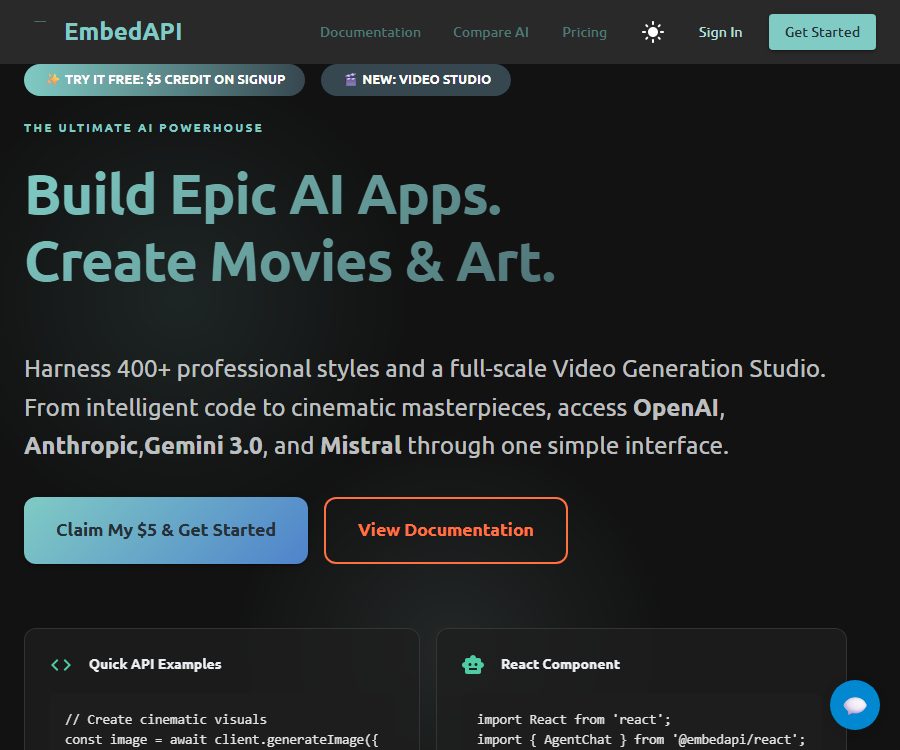The width and height of the screenshot is (900, 750).
Task: Click the bold text Gemini 3.0
Action: point(203,446)
